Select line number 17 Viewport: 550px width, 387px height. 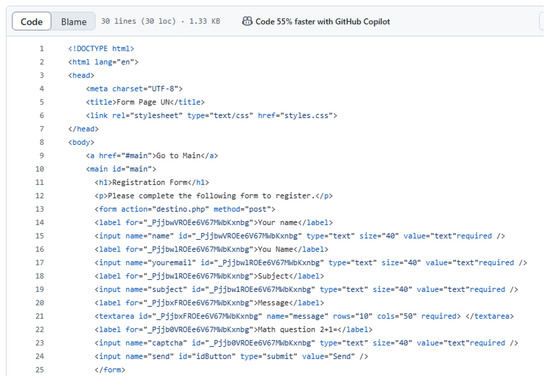pyautogui.click(x=40, y=263)
